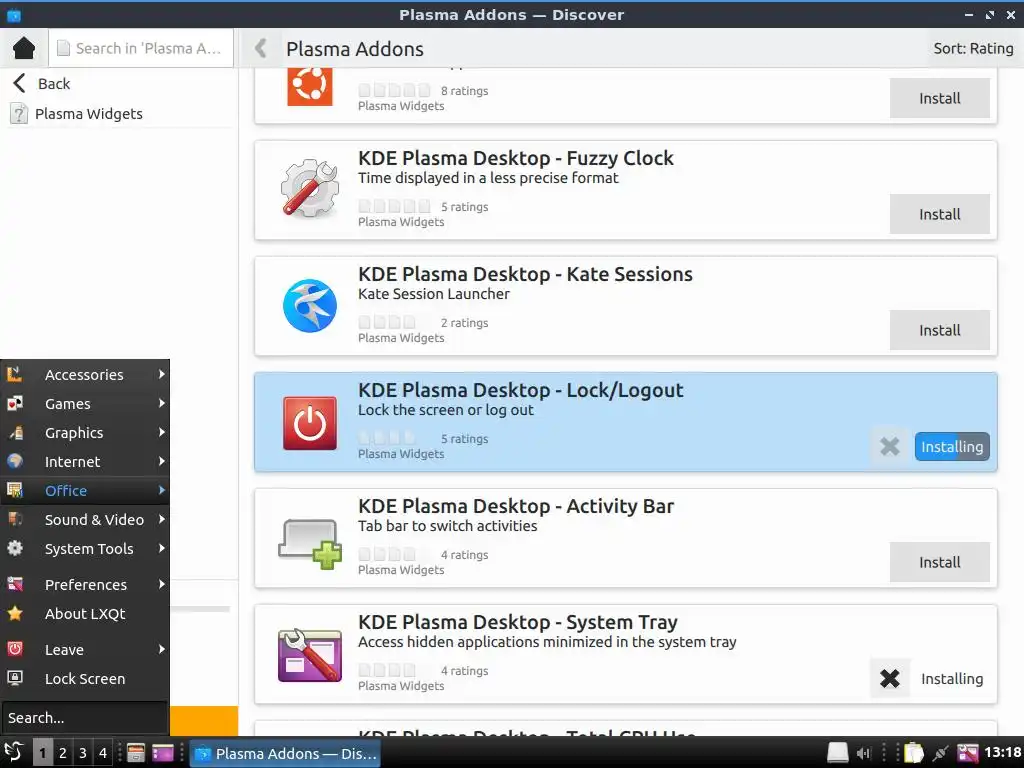Install the Kate Sessions widget

[x=939, y=330]
